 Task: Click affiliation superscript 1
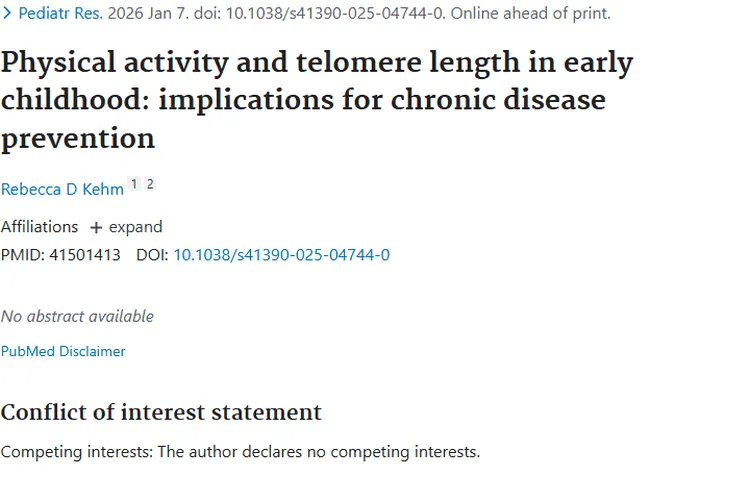(134, 184)
